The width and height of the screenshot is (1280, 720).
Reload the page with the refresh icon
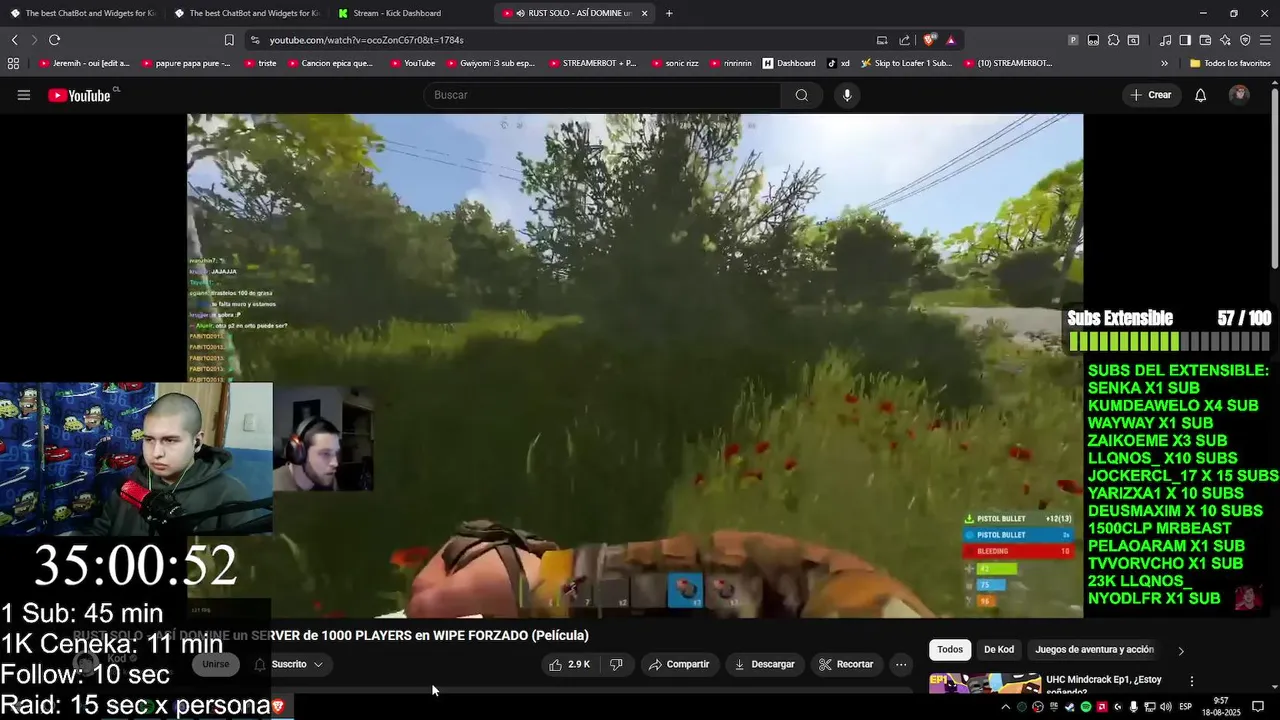pos(54,40)
